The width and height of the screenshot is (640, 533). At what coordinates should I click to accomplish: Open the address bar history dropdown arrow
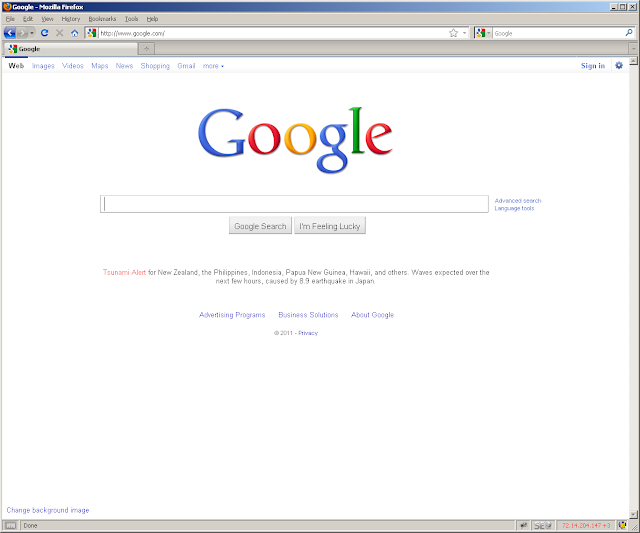point(464,33)
